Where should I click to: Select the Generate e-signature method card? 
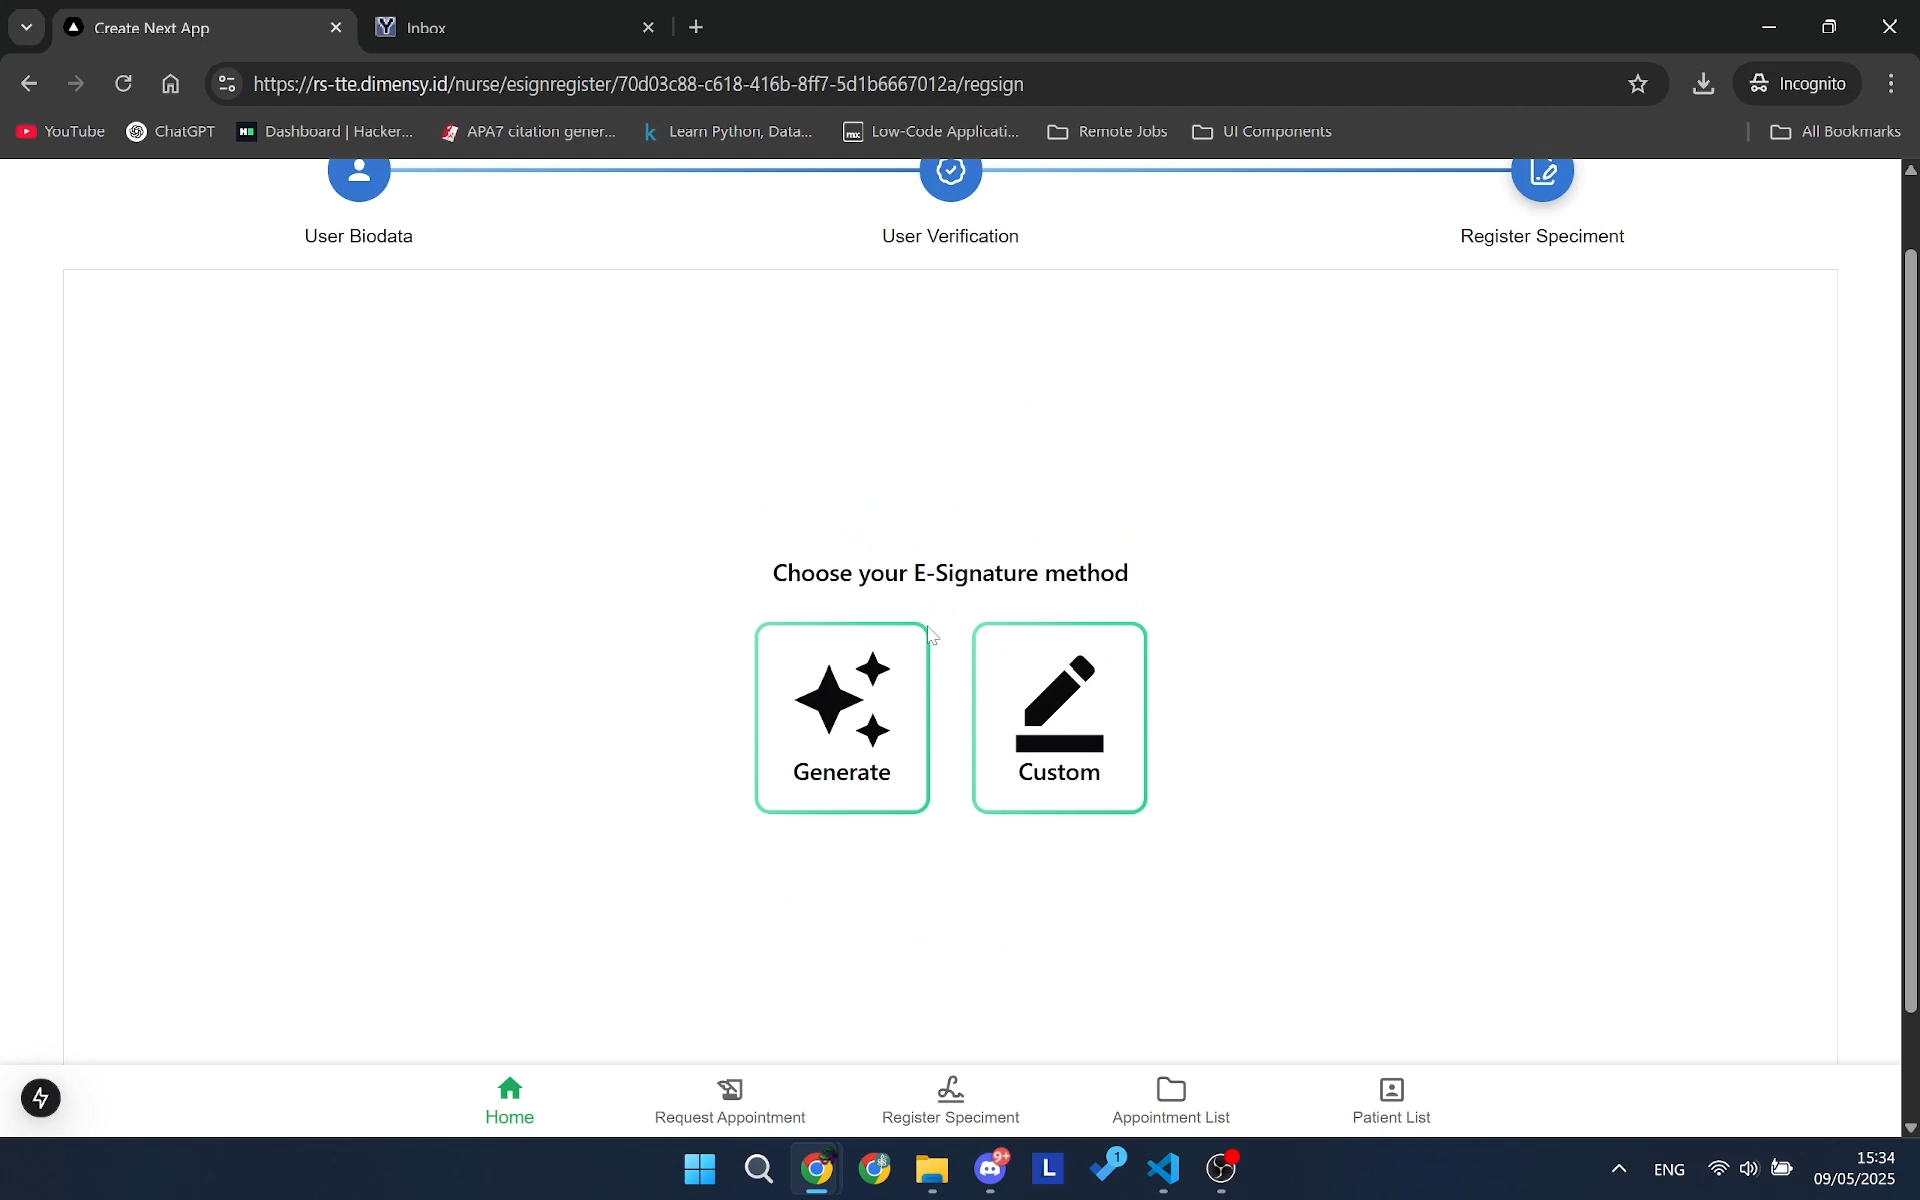[x=841, y=717]
